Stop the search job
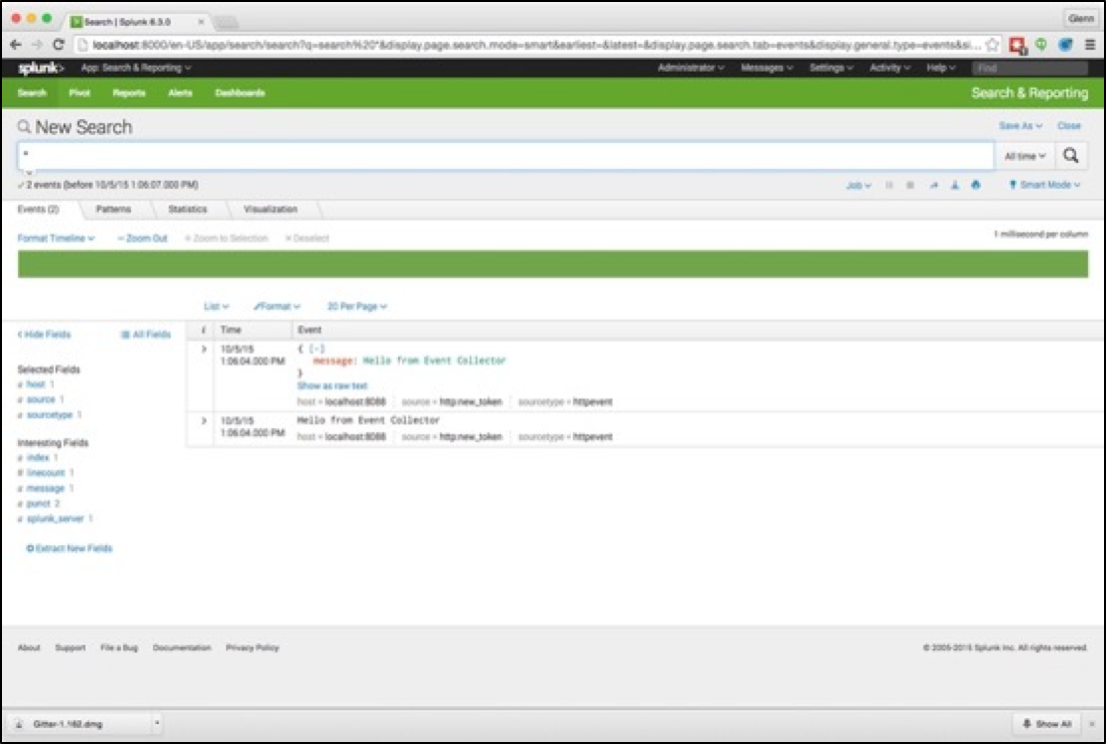 tap(910, 185)
